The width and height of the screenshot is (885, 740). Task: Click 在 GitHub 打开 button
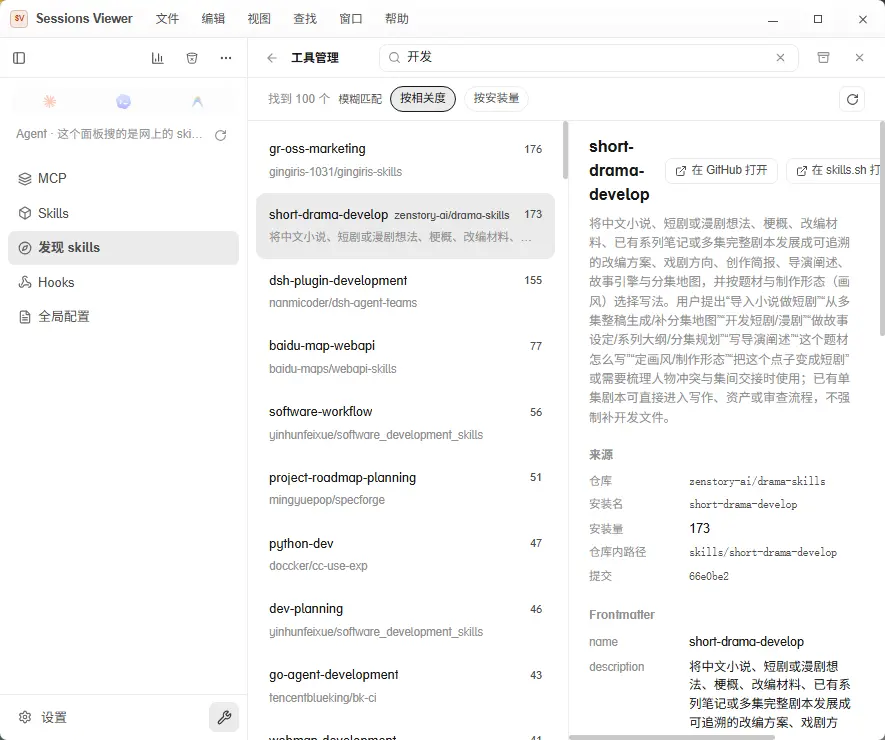point(721,170)
